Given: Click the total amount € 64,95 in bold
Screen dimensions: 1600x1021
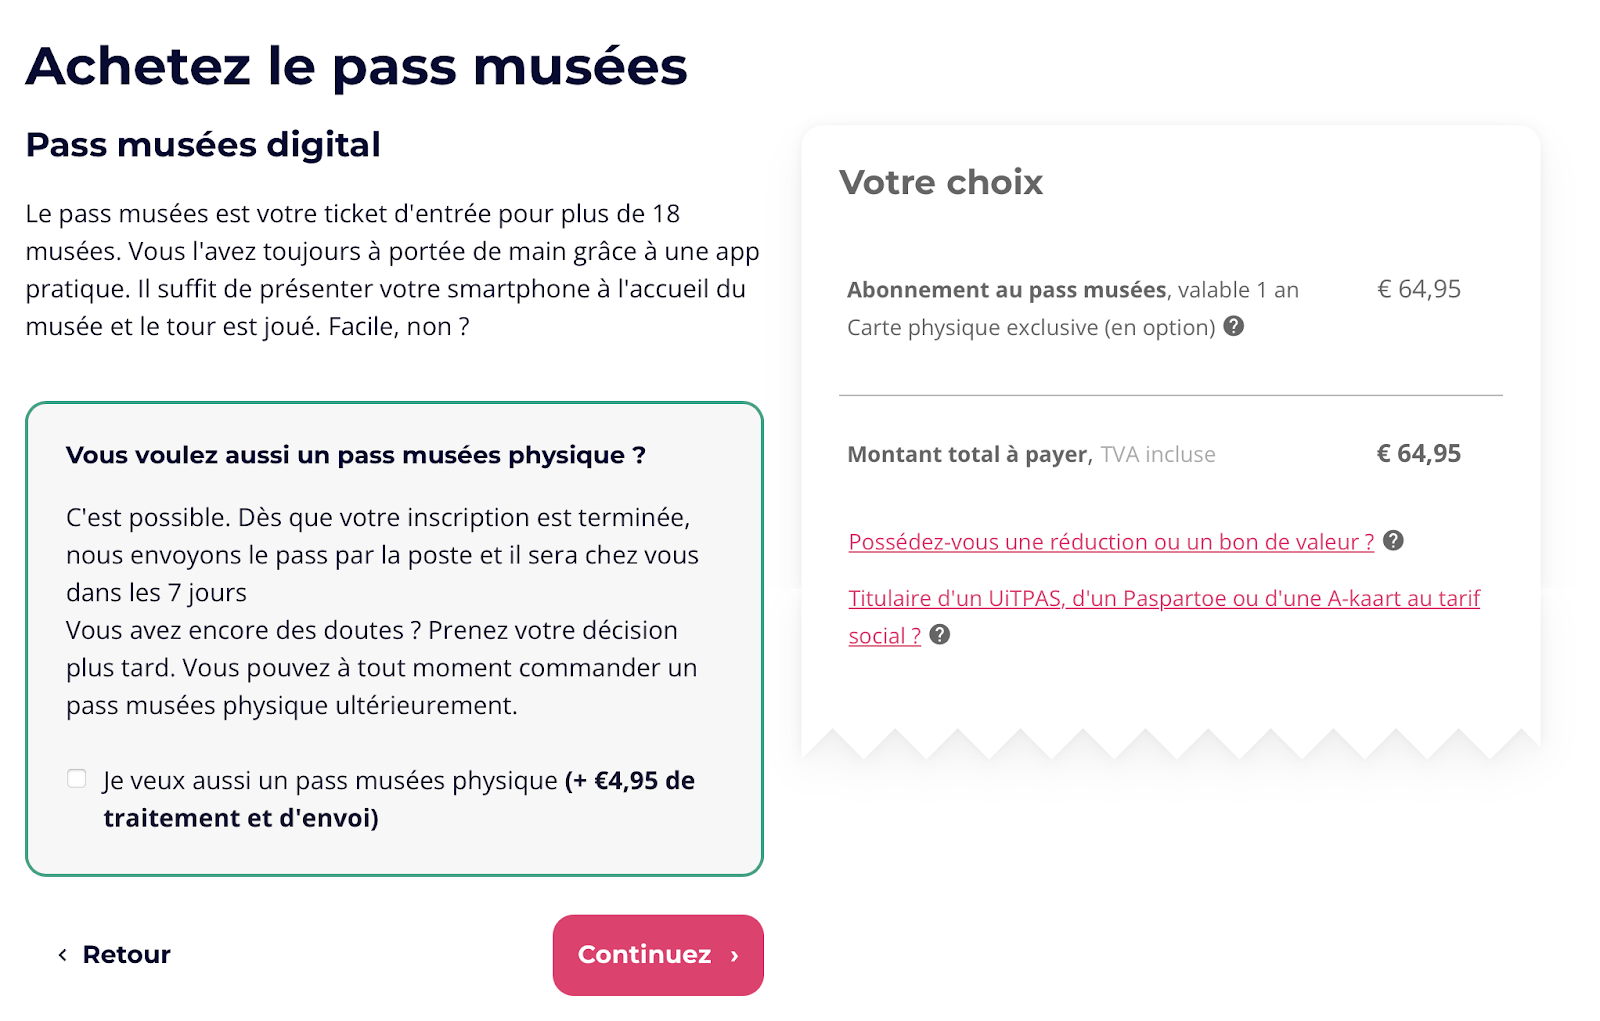Looking at the screenshot, I should pos(1419,454).
